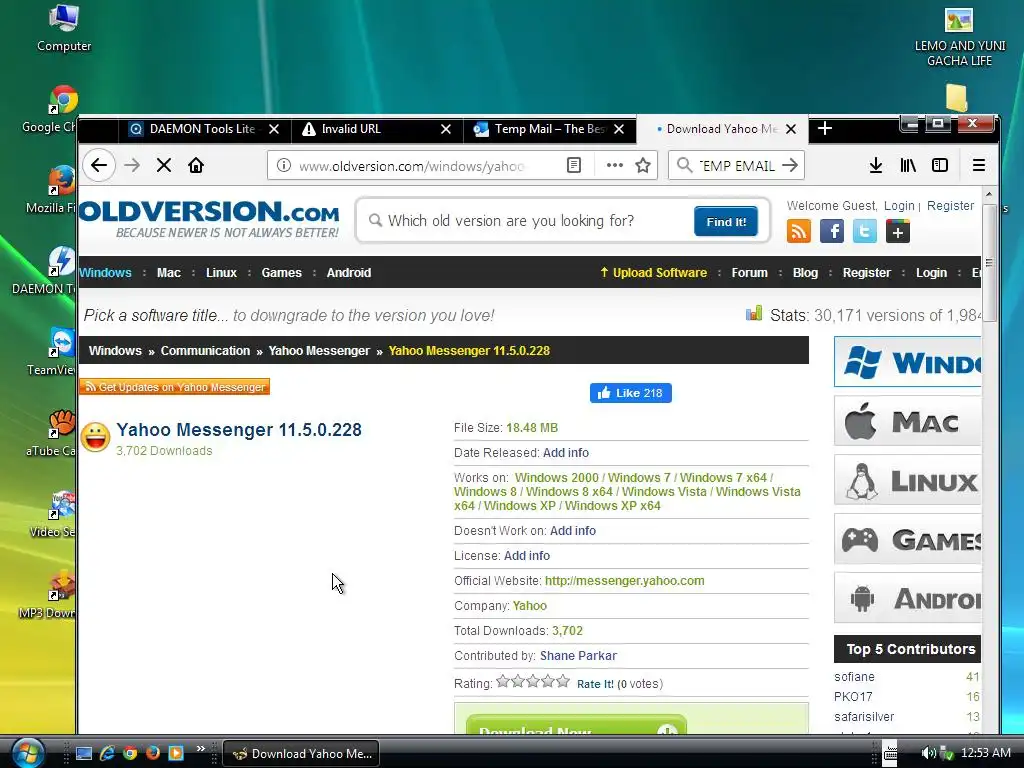Click the Windows Start orb
Viewport: 1024px width, 768px height.
tap(27, 753)
